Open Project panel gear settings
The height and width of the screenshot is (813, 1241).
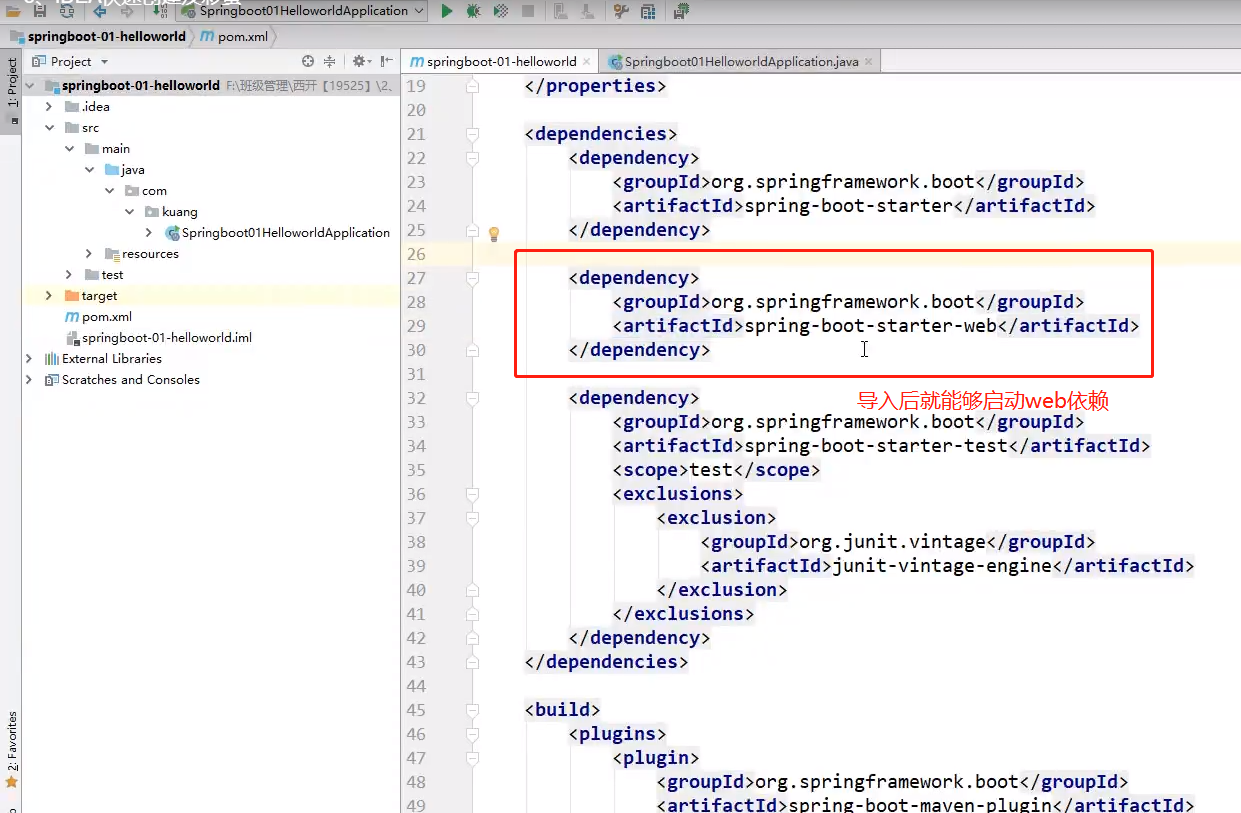359,61
